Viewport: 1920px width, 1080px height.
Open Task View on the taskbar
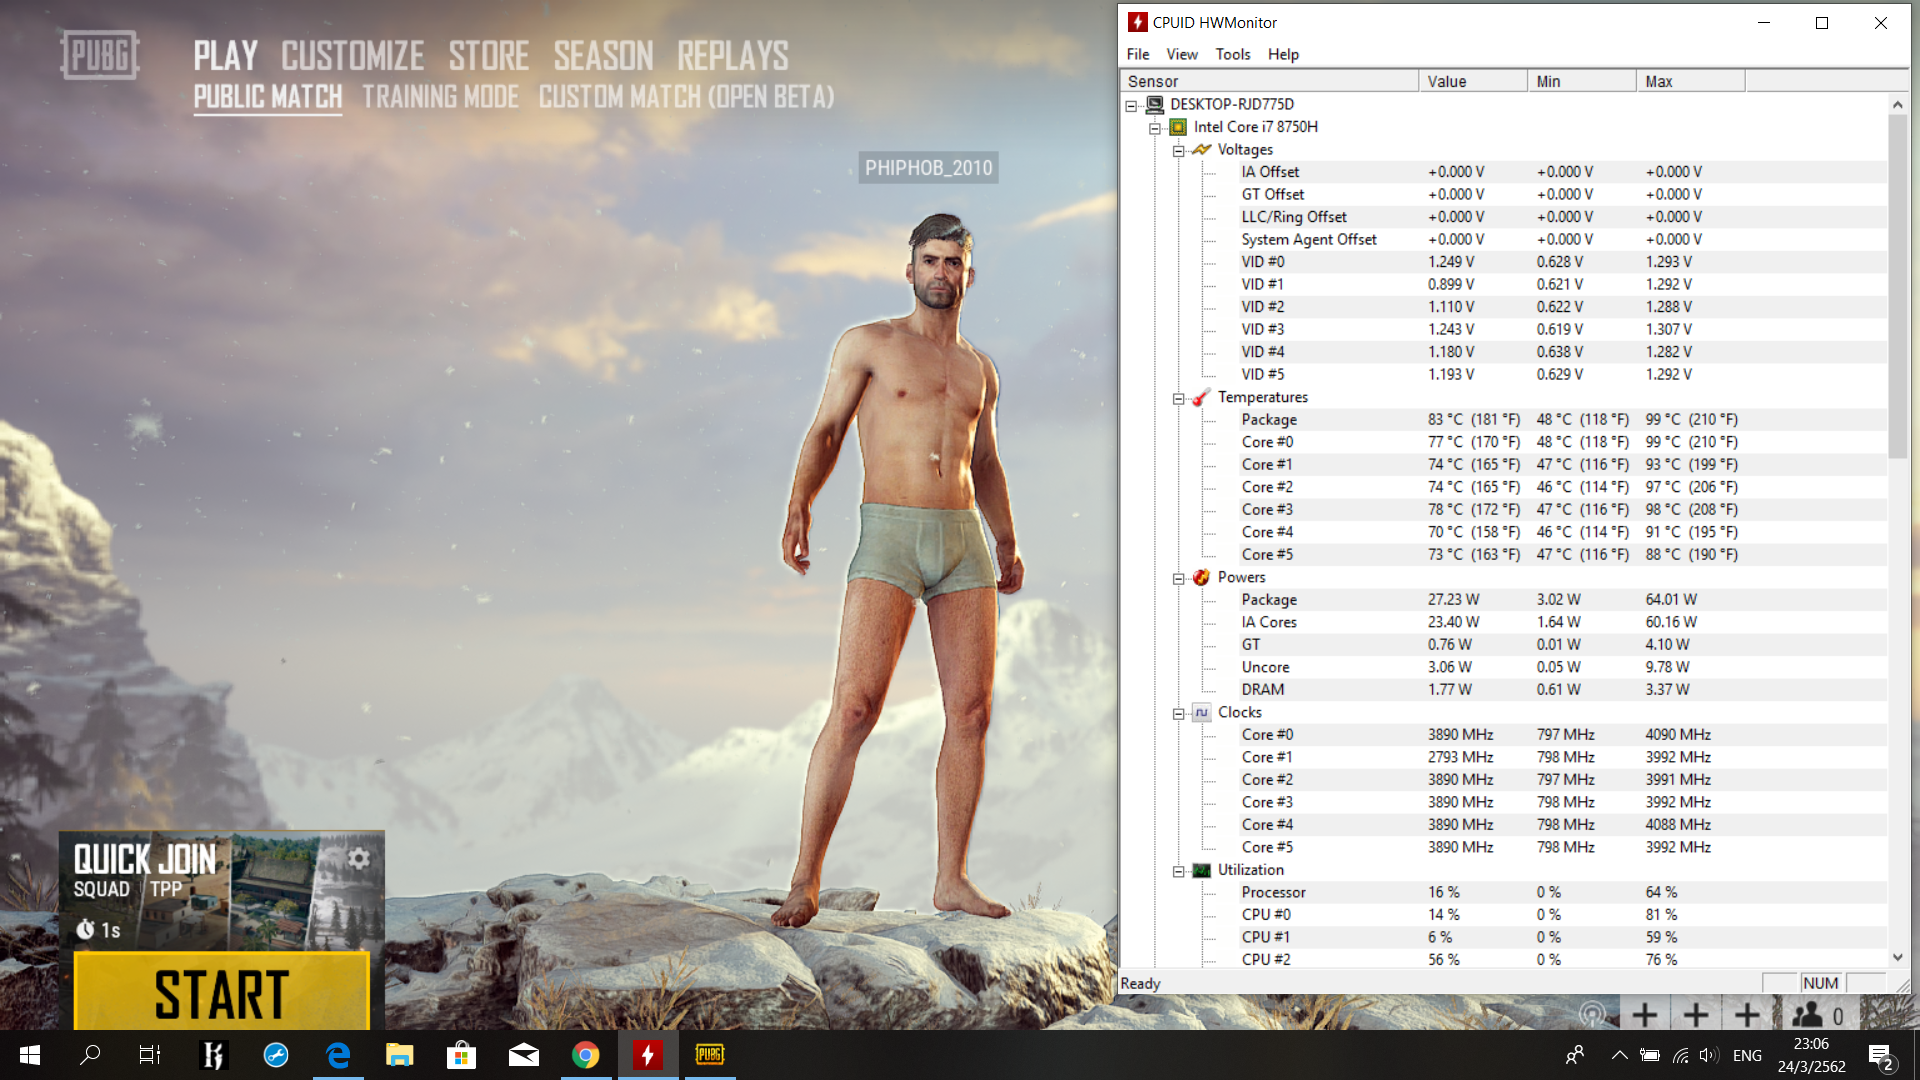tap(150, 1055)
